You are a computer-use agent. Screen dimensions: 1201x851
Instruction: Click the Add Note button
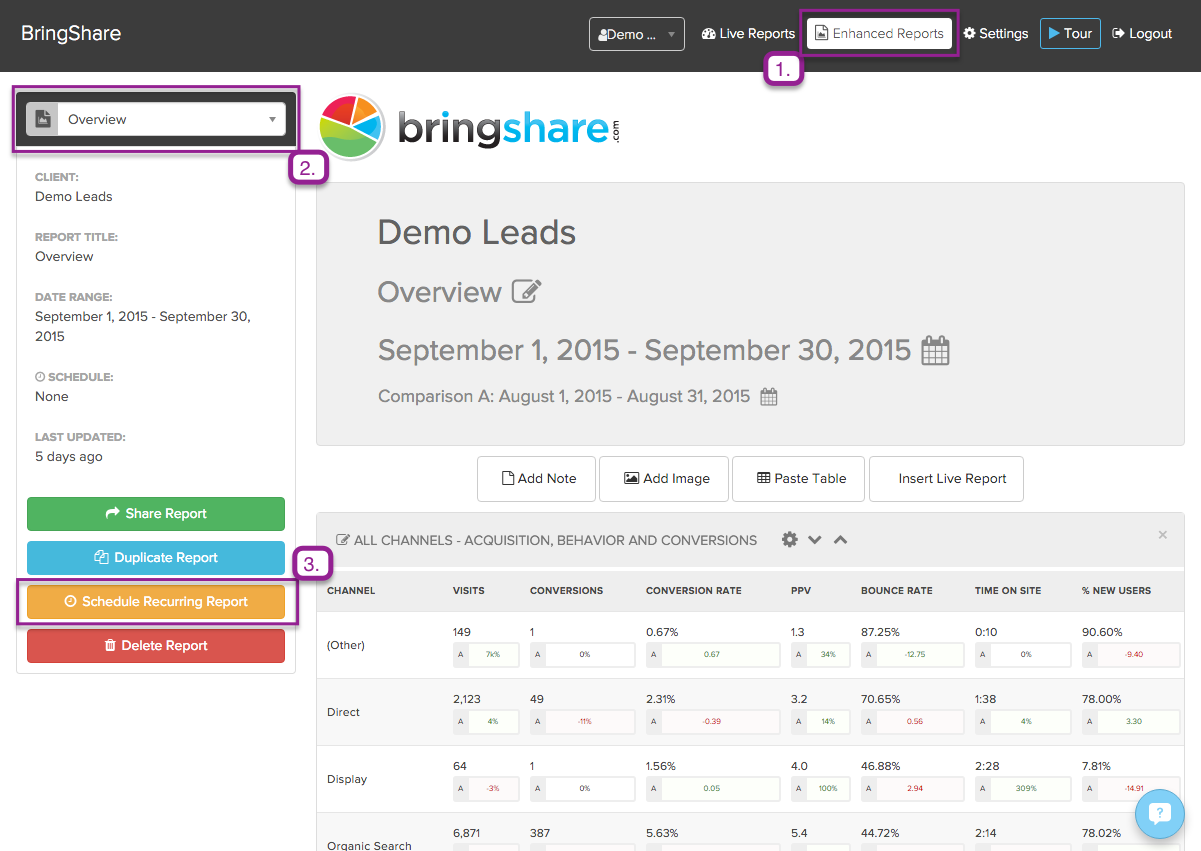[536, 479]
